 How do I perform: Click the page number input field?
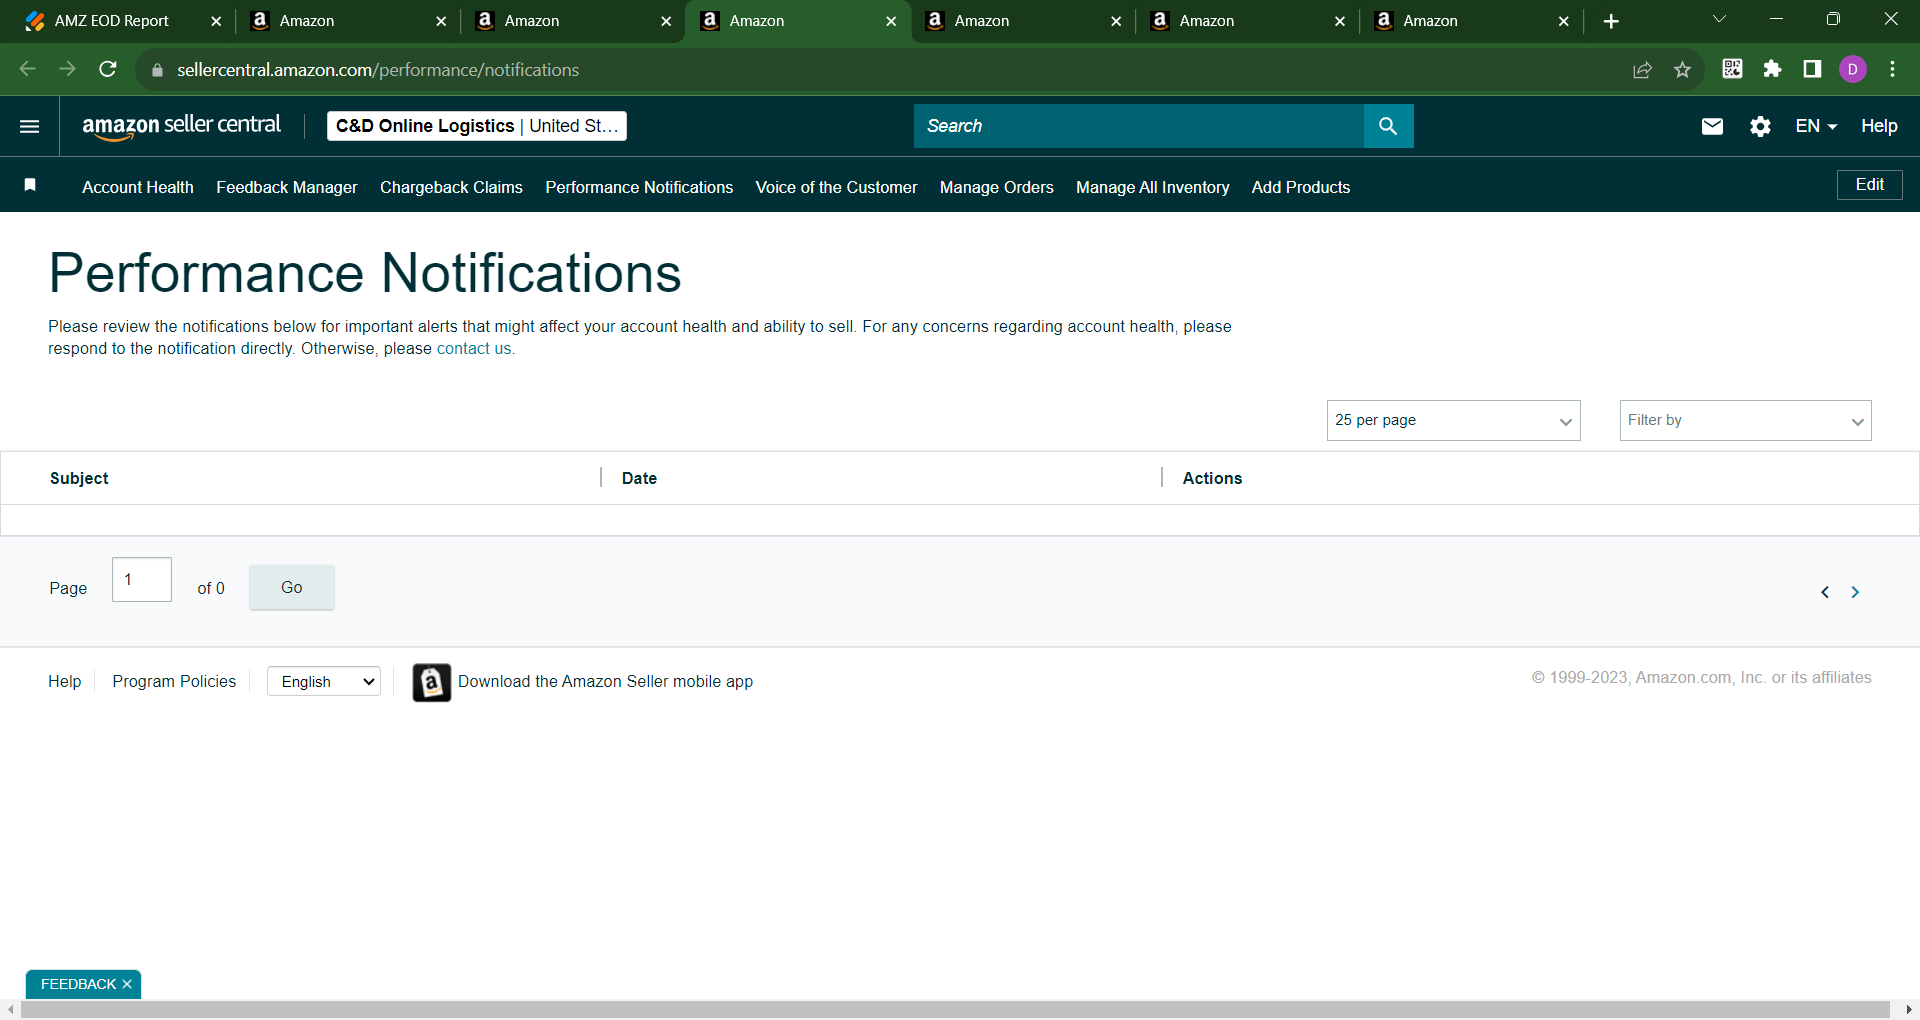(x=142, y=579)
